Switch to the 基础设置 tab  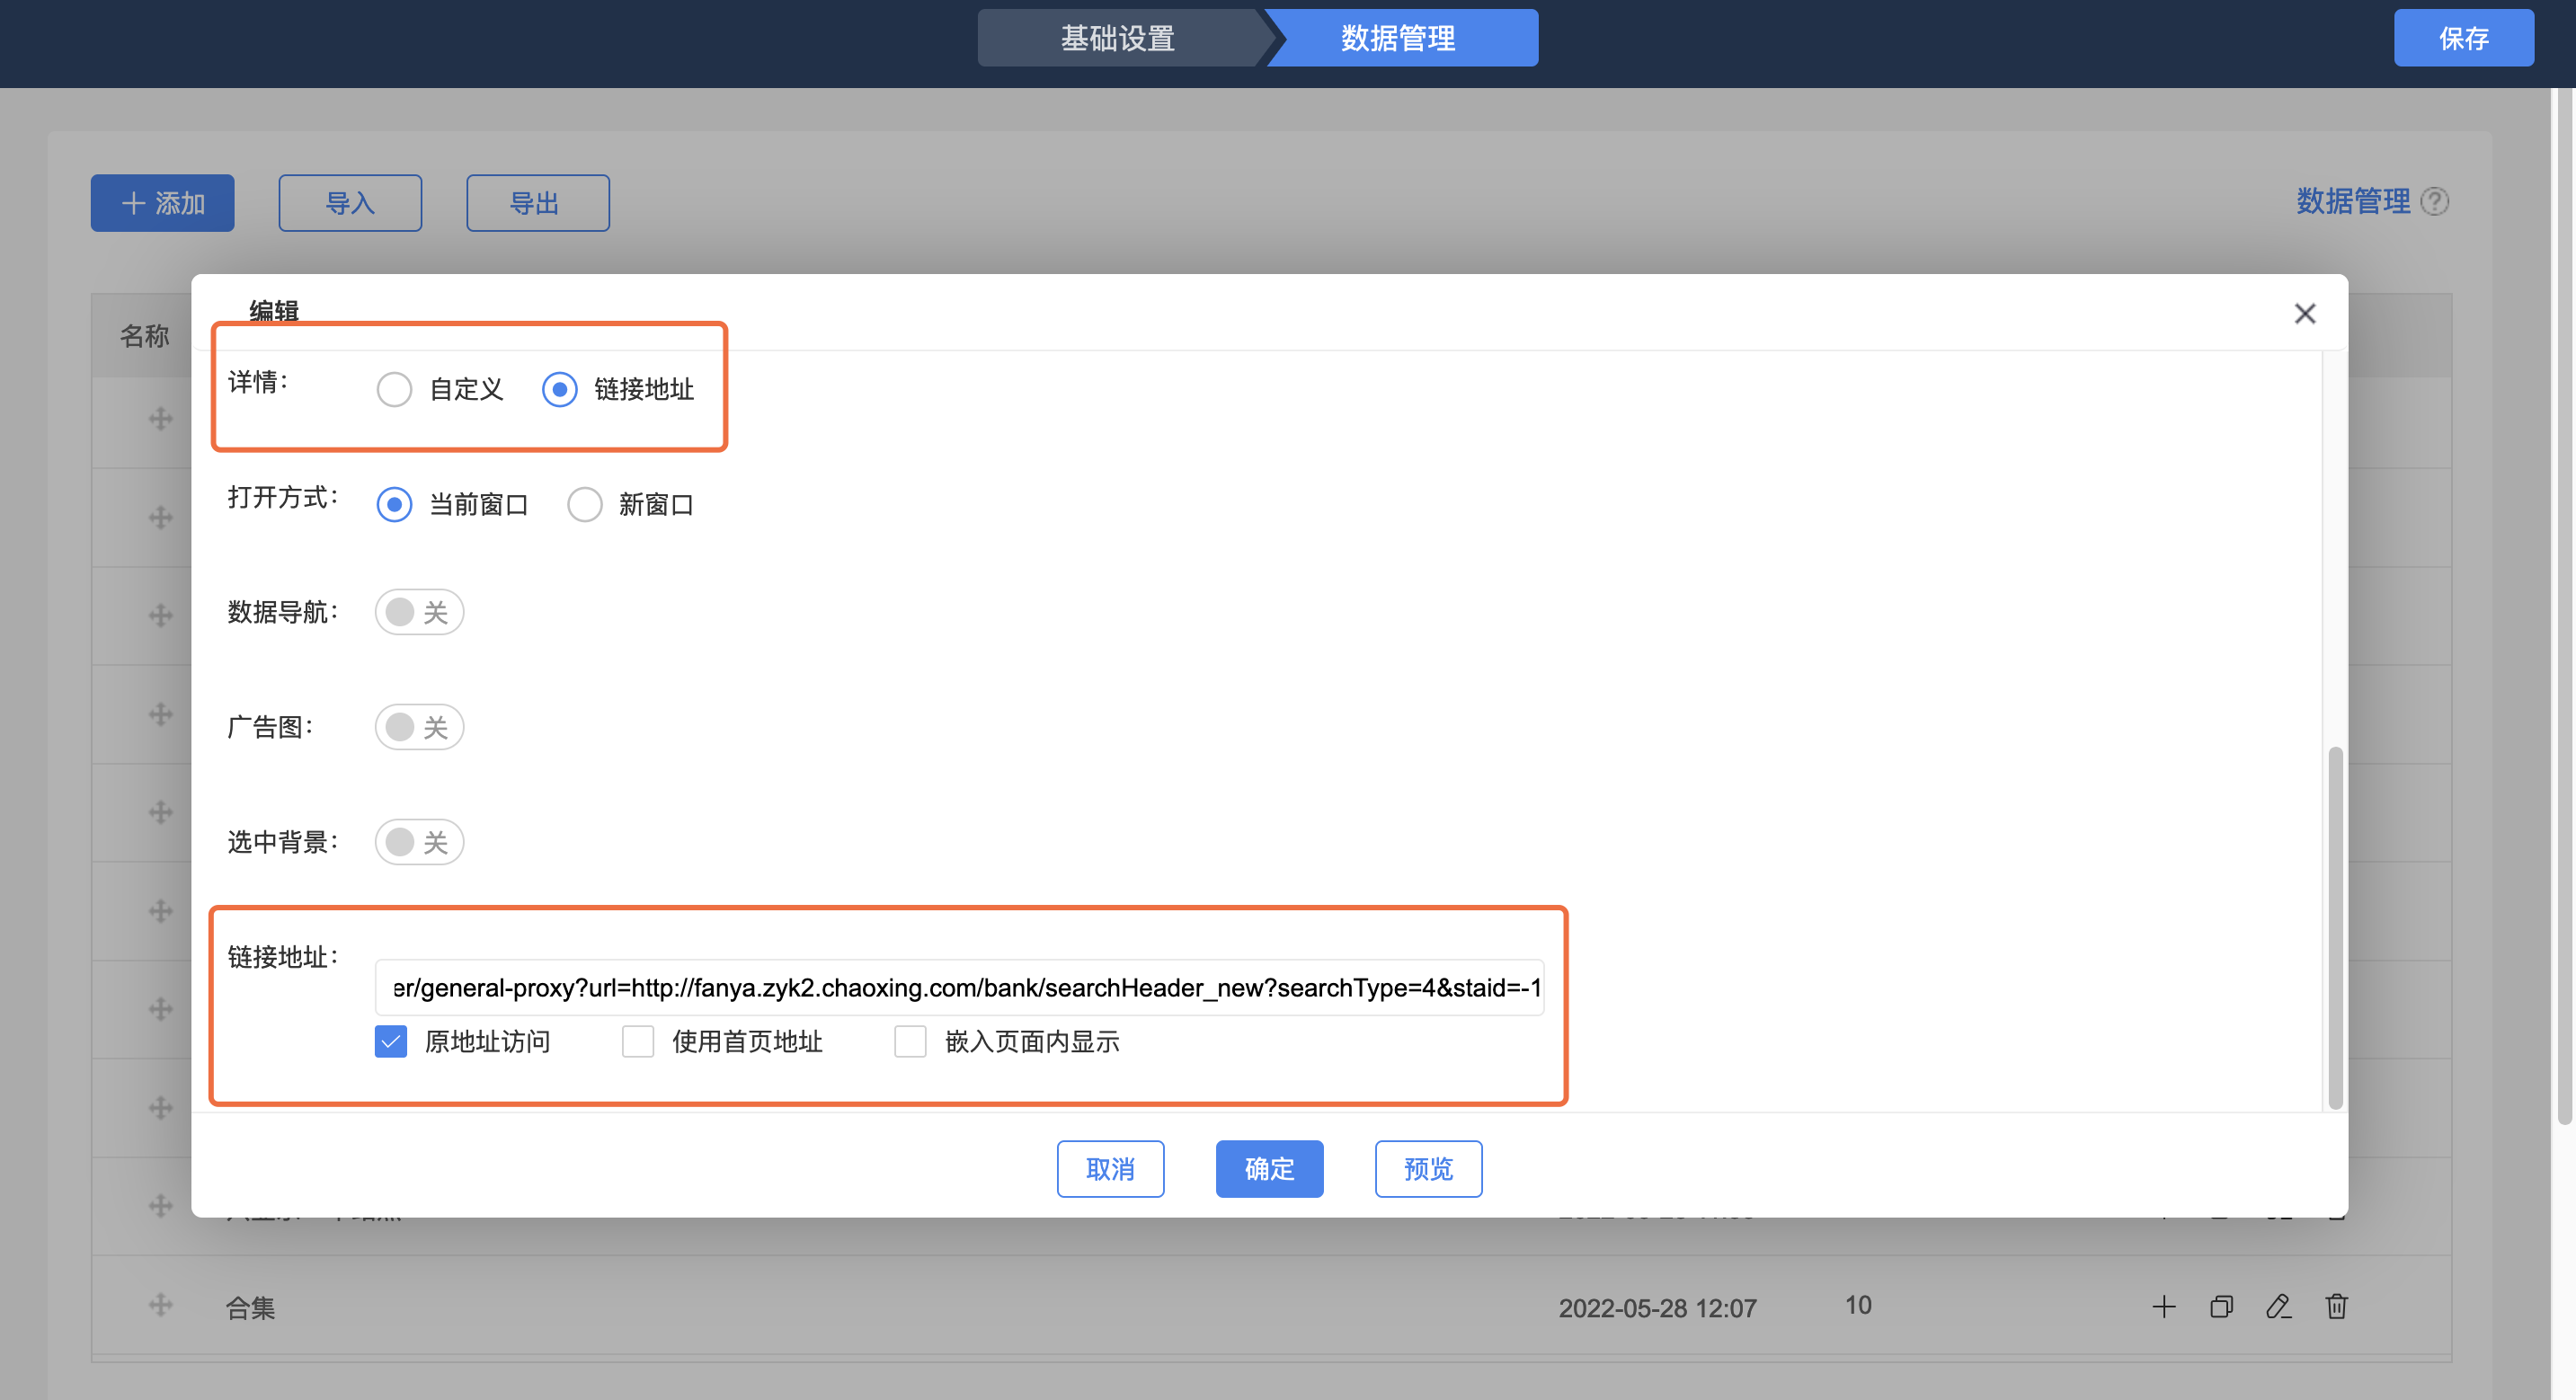pyautogui.click(x=1117, y=38)
